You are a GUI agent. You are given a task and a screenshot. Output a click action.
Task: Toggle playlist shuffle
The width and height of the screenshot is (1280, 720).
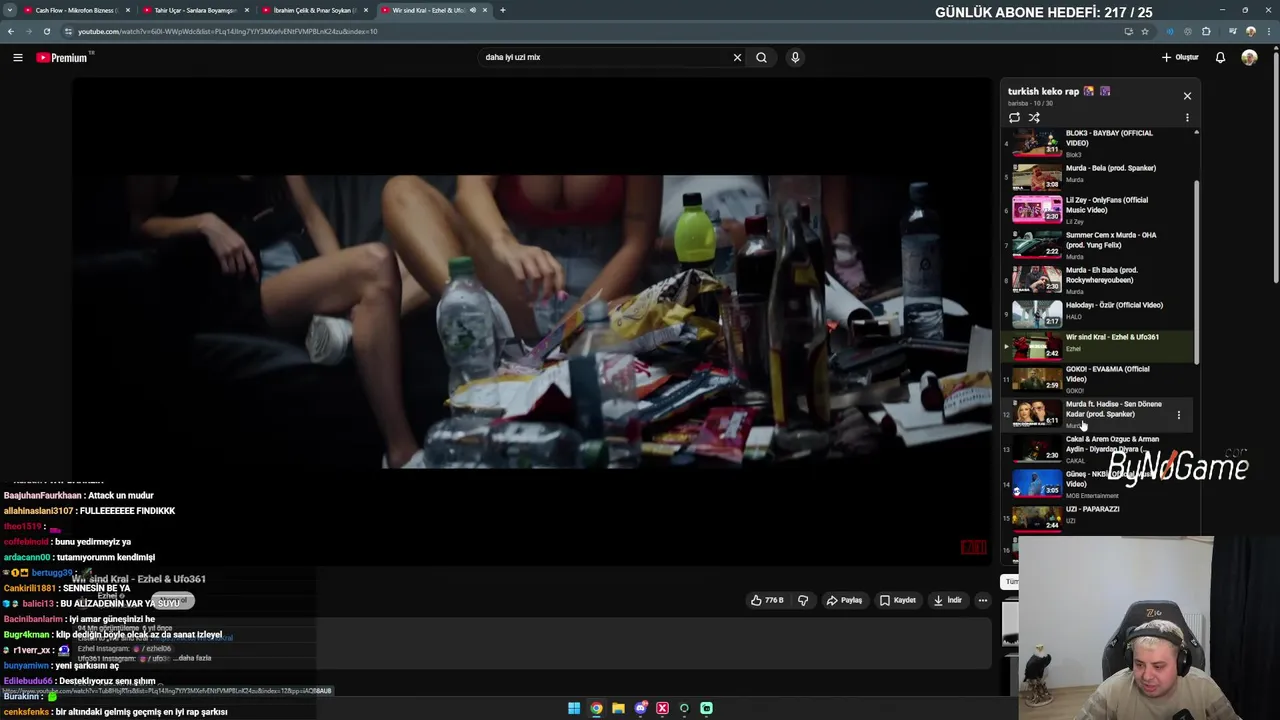click(x=1034, y=118)
